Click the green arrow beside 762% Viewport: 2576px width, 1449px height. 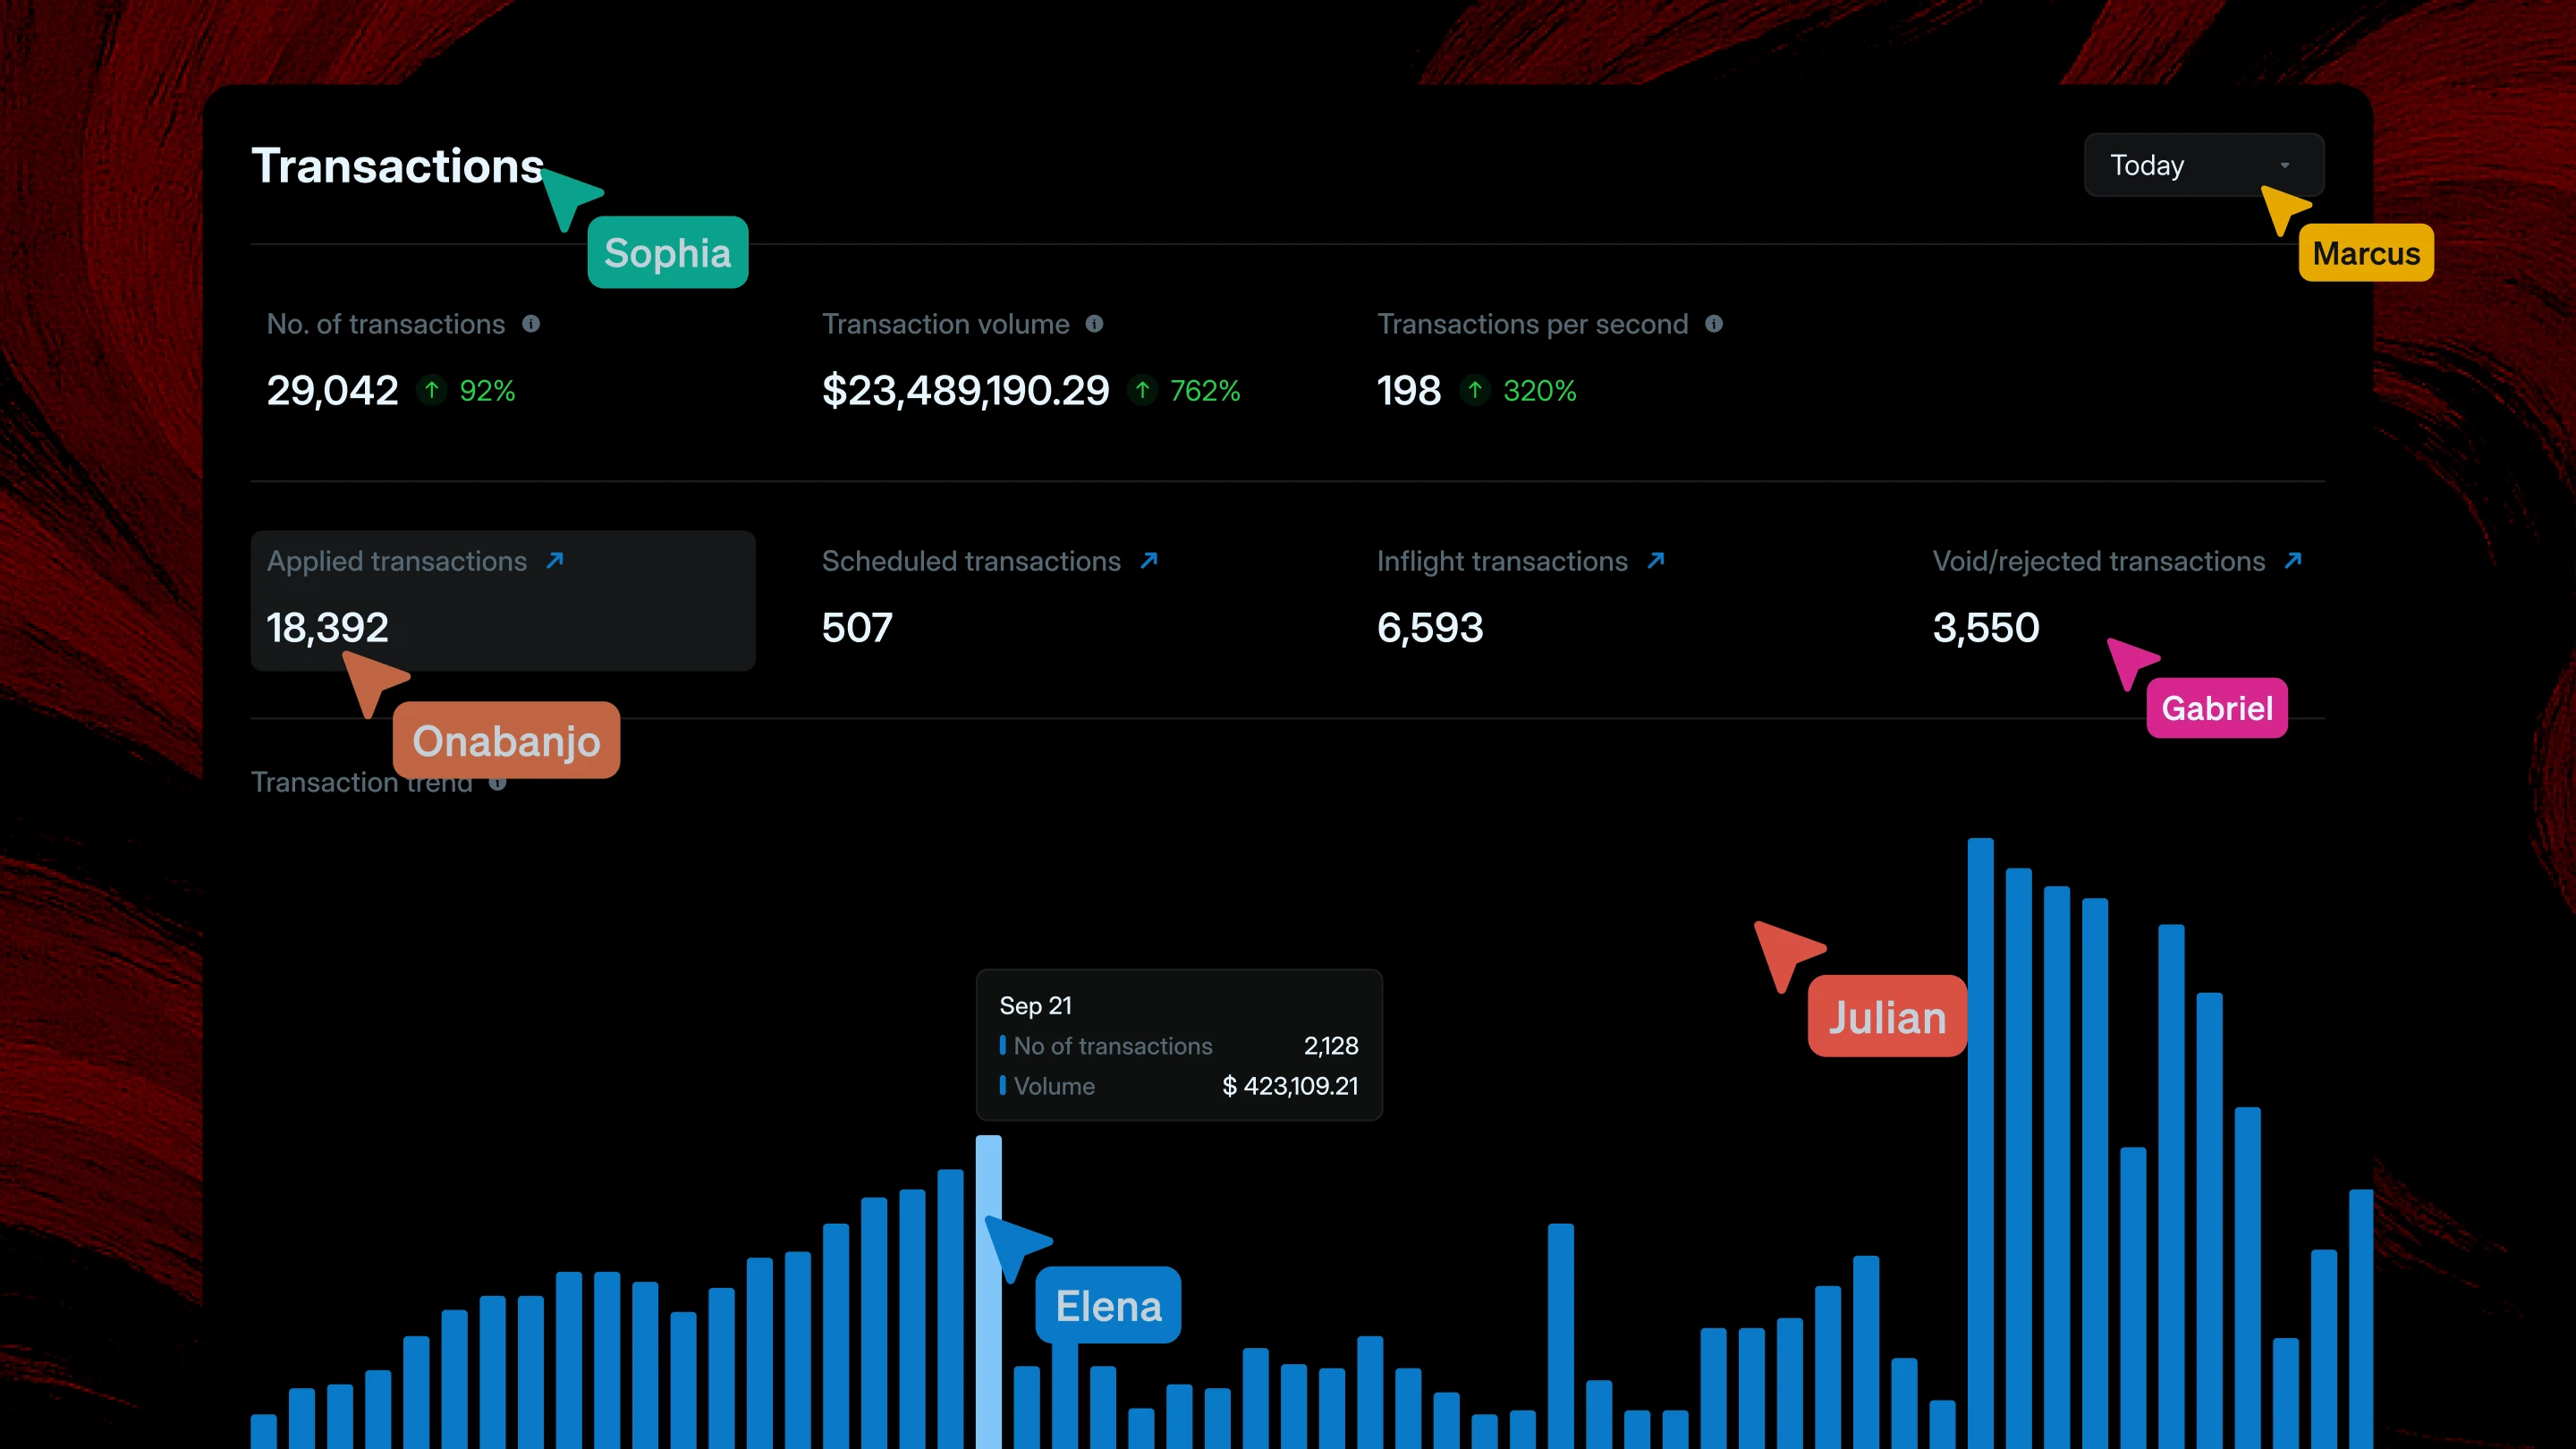(1142, 390)
